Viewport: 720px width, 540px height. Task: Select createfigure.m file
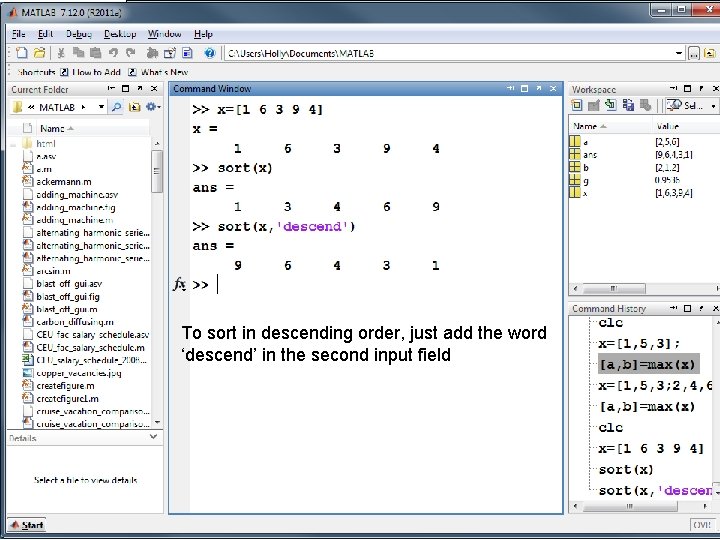[65, 386]
